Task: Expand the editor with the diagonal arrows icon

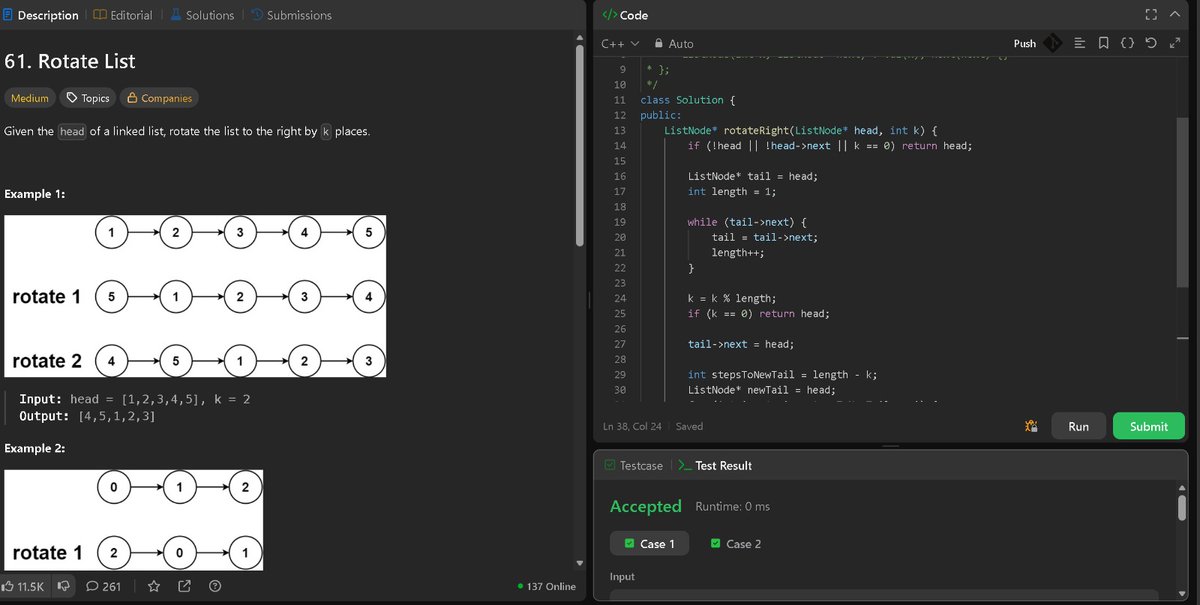Action: pos(1175,43)
